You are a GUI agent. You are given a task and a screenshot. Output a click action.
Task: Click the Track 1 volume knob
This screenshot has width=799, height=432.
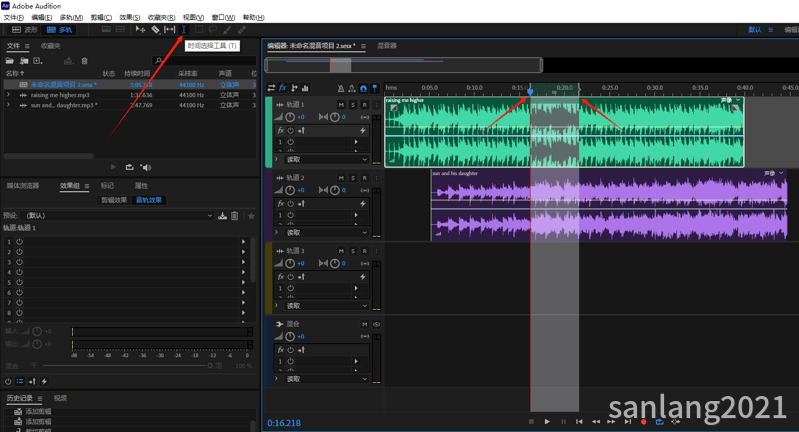[290, 117]
